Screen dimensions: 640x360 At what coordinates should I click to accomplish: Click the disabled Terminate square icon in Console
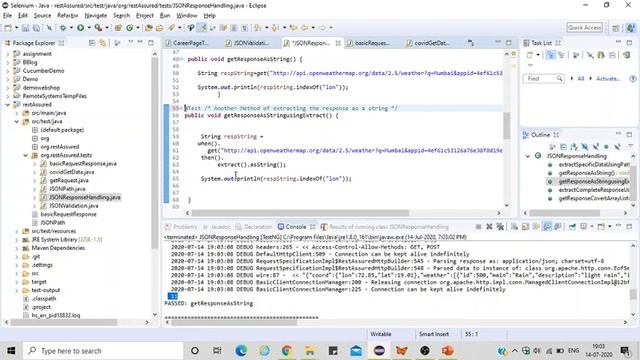pyautogui.click(x=478, y=227)
